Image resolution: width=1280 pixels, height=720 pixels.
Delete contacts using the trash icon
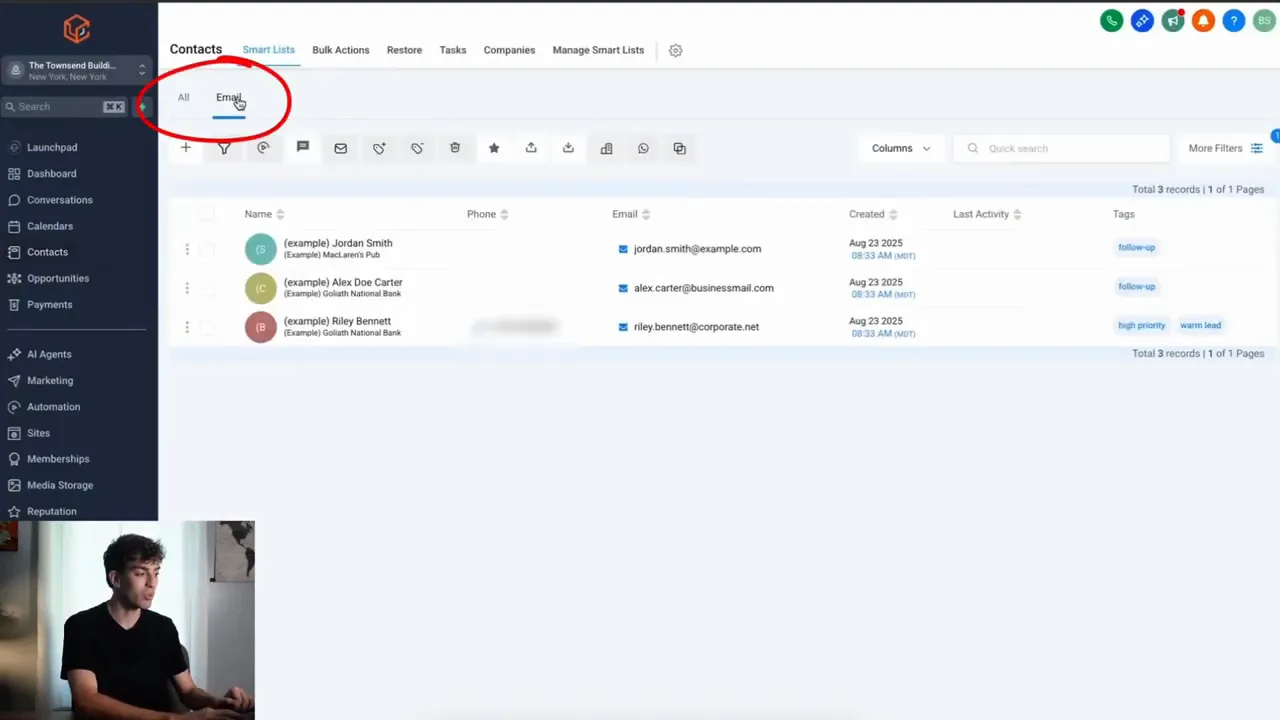455,148
